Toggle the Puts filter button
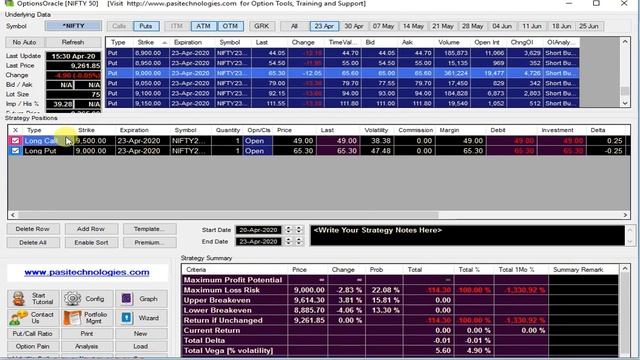 click(x=146, y=26)
